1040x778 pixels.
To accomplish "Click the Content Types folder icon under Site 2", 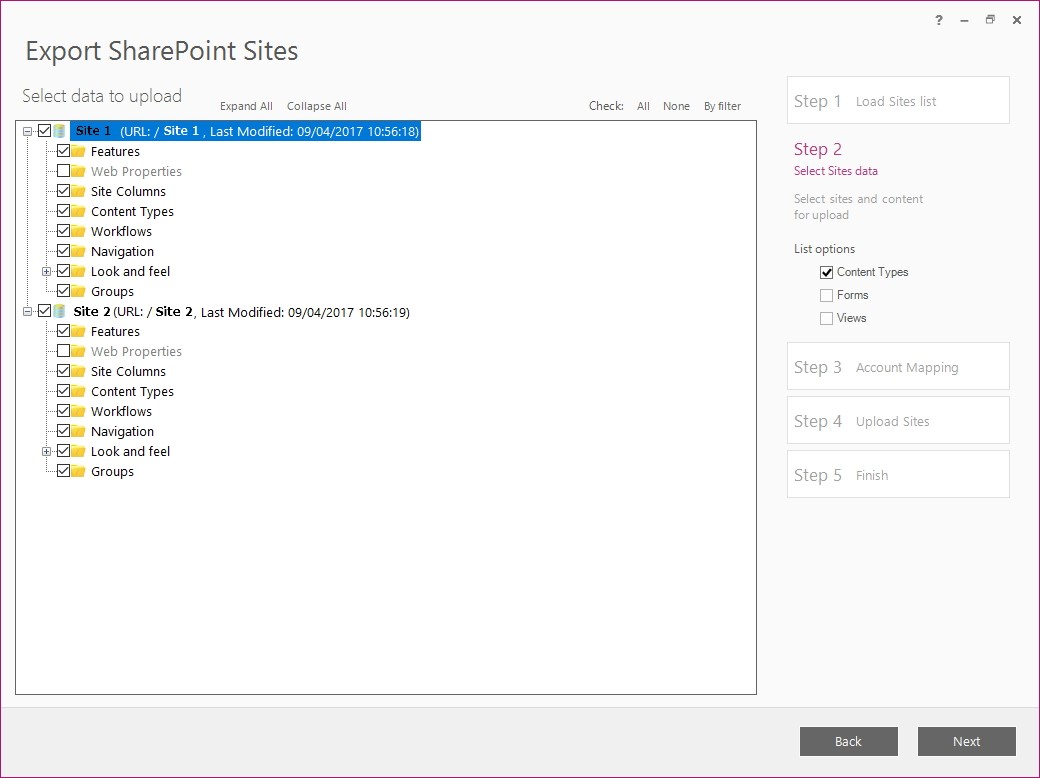I will click(x=78, y=391).
